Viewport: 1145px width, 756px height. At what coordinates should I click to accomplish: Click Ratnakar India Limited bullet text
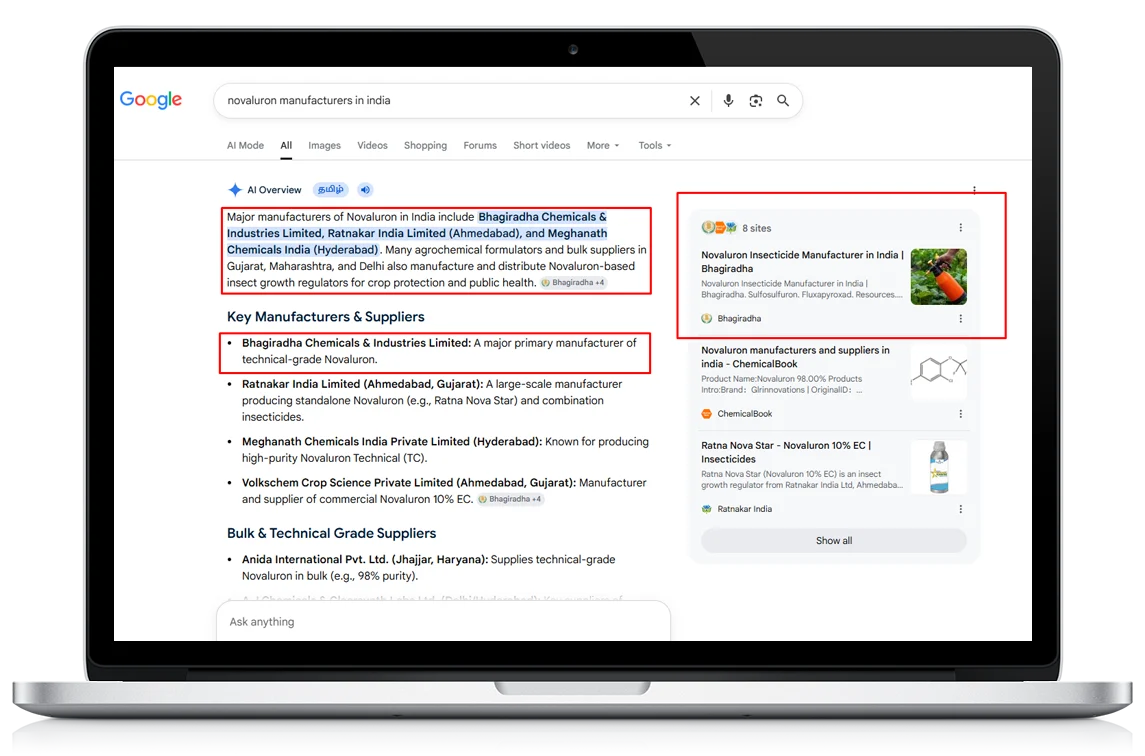[432, 400]
